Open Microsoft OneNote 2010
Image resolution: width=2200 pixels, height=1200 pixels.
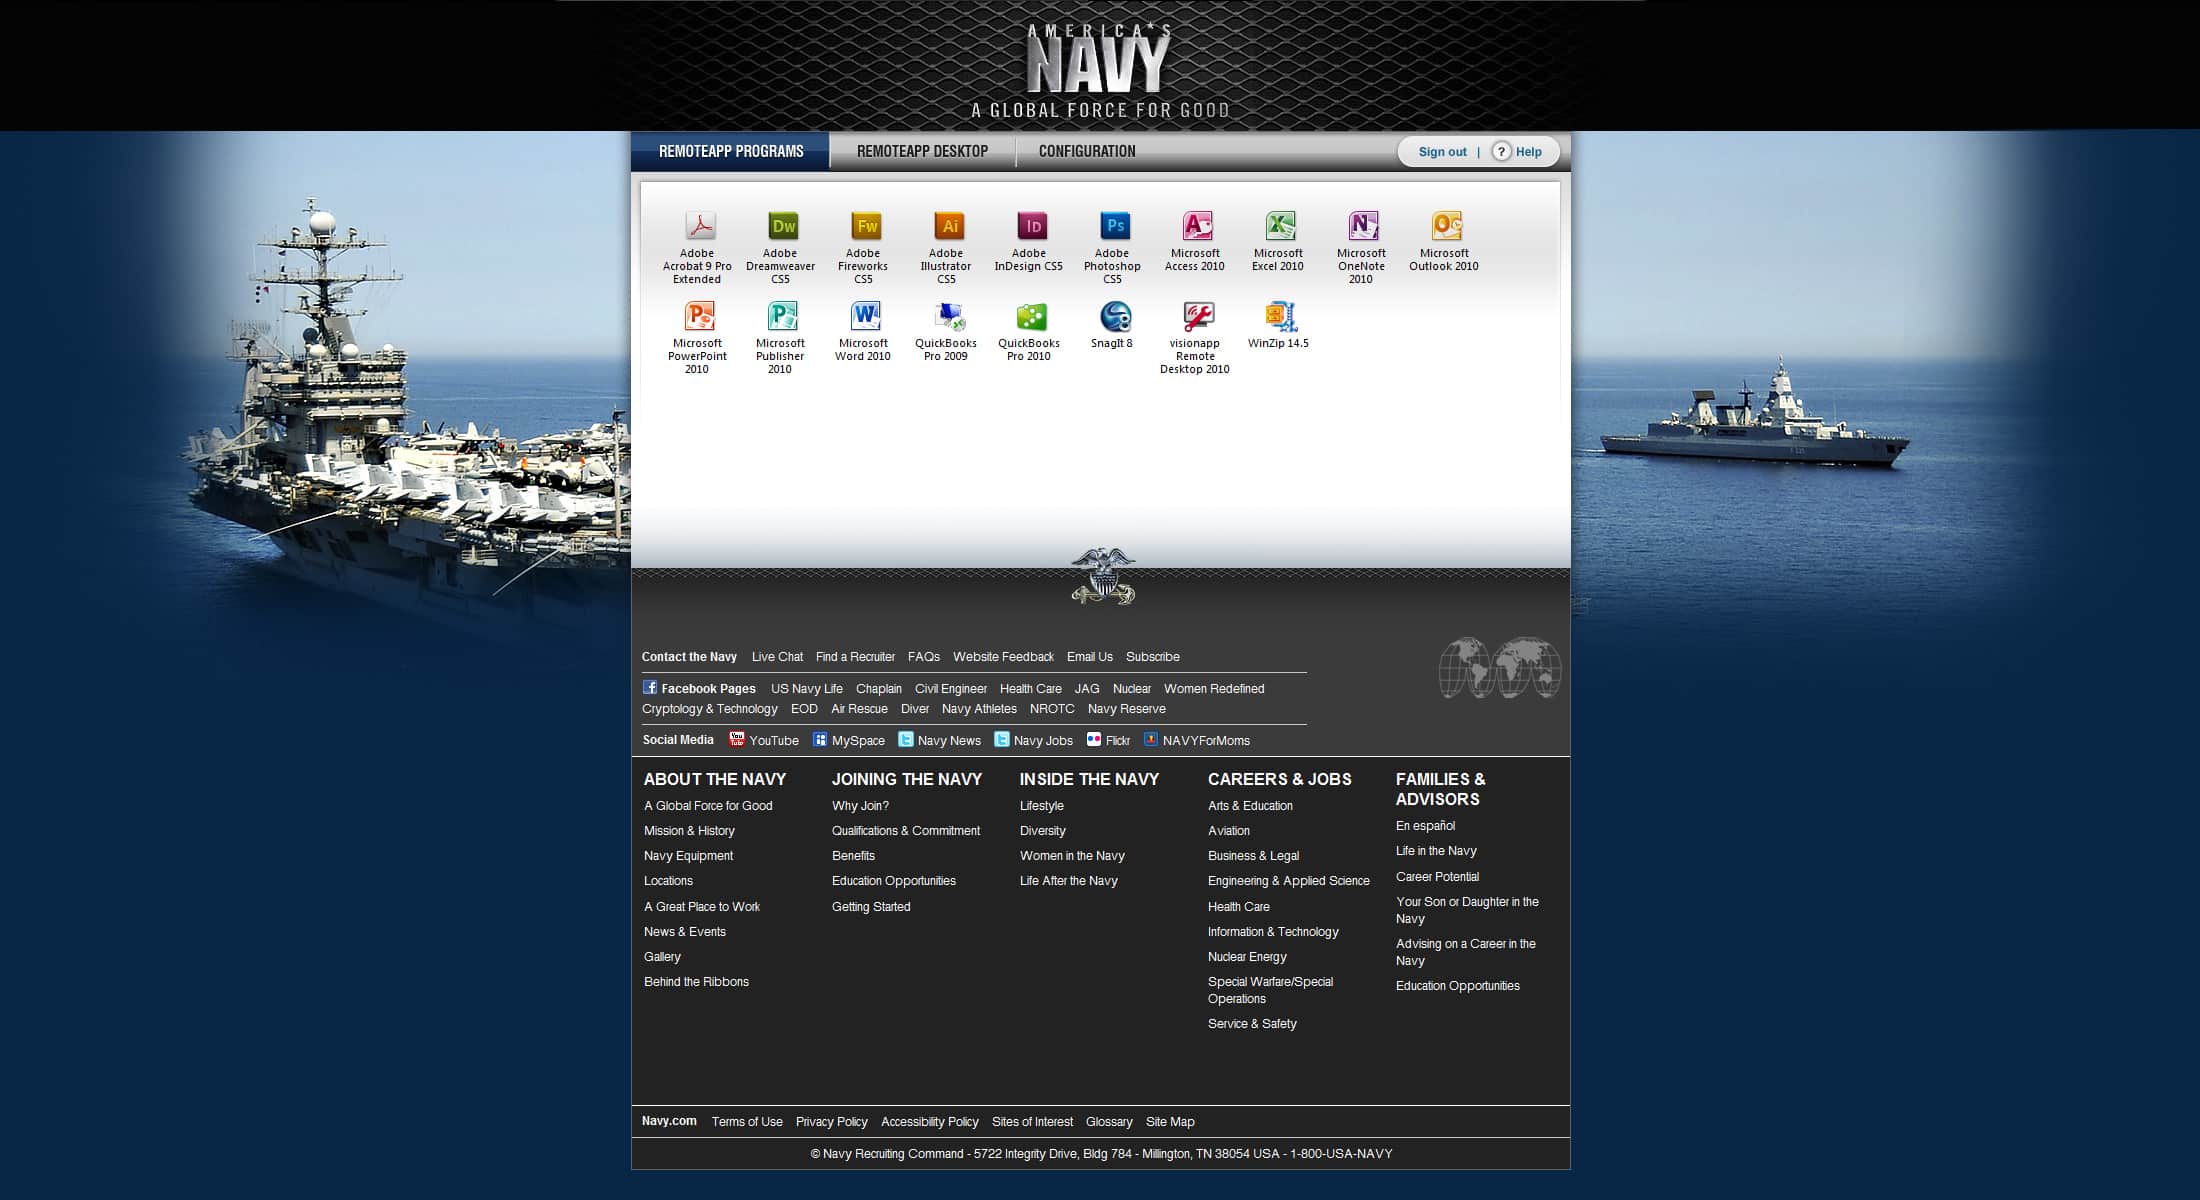click(x=1362, y=246)
